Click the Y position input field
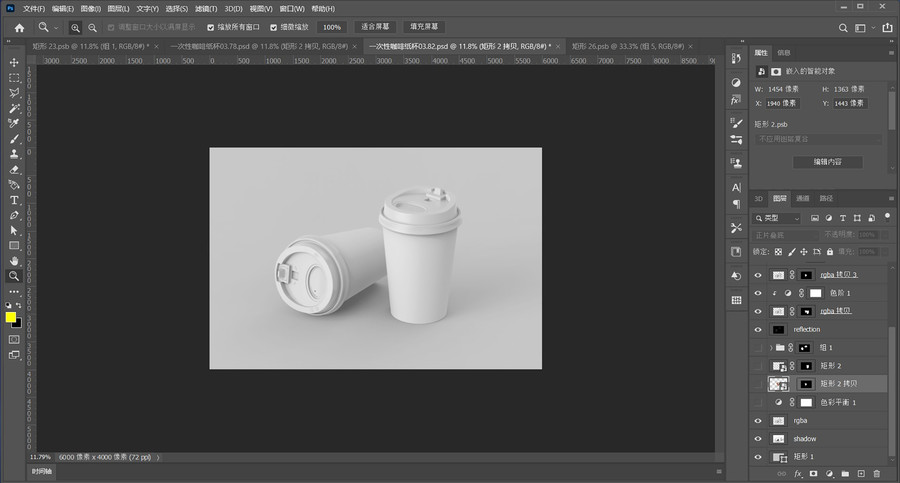Screen dimensions: 900x483 851,103
